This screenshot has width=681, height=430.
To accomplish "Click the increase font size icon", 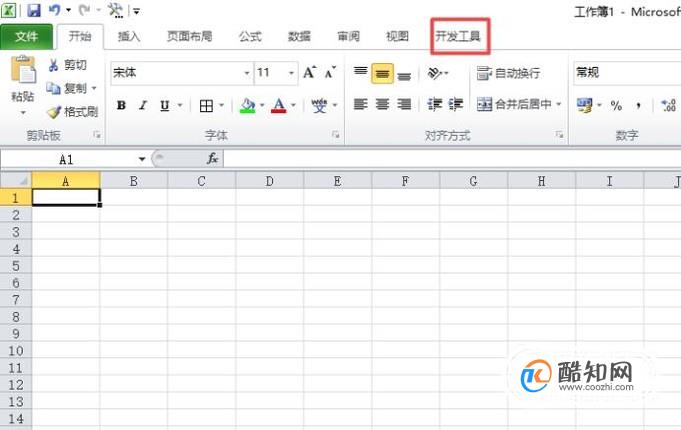I will click(x=310, y=73).
